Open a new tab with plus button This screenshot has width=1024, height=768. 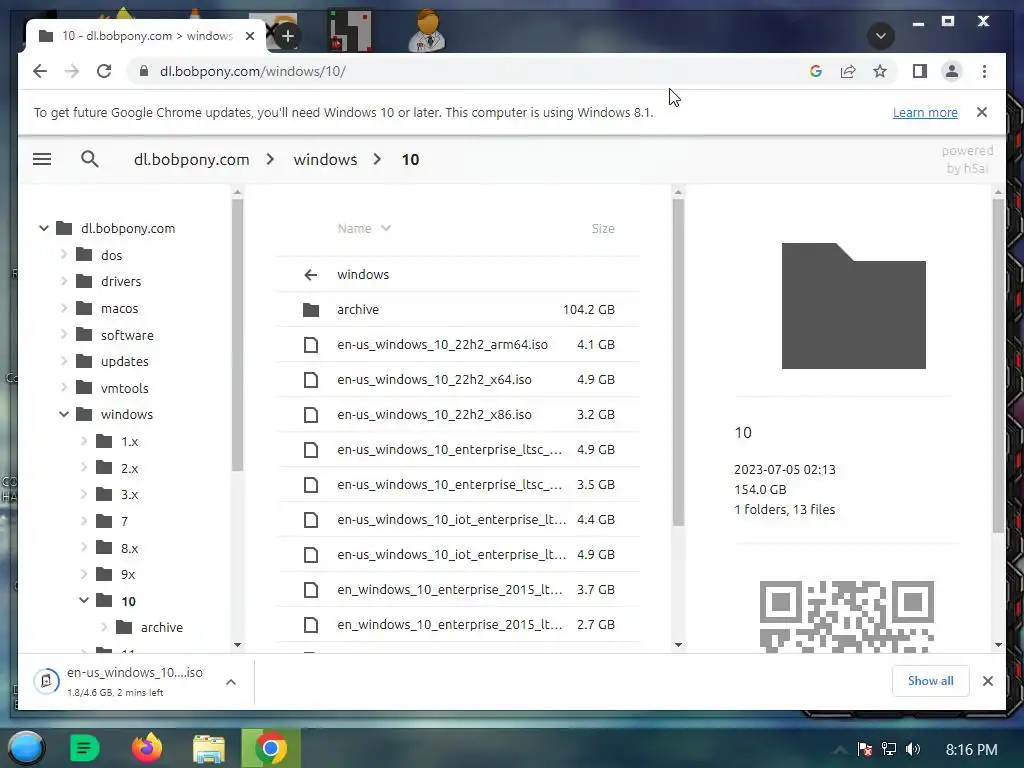[x=287, y=36]
